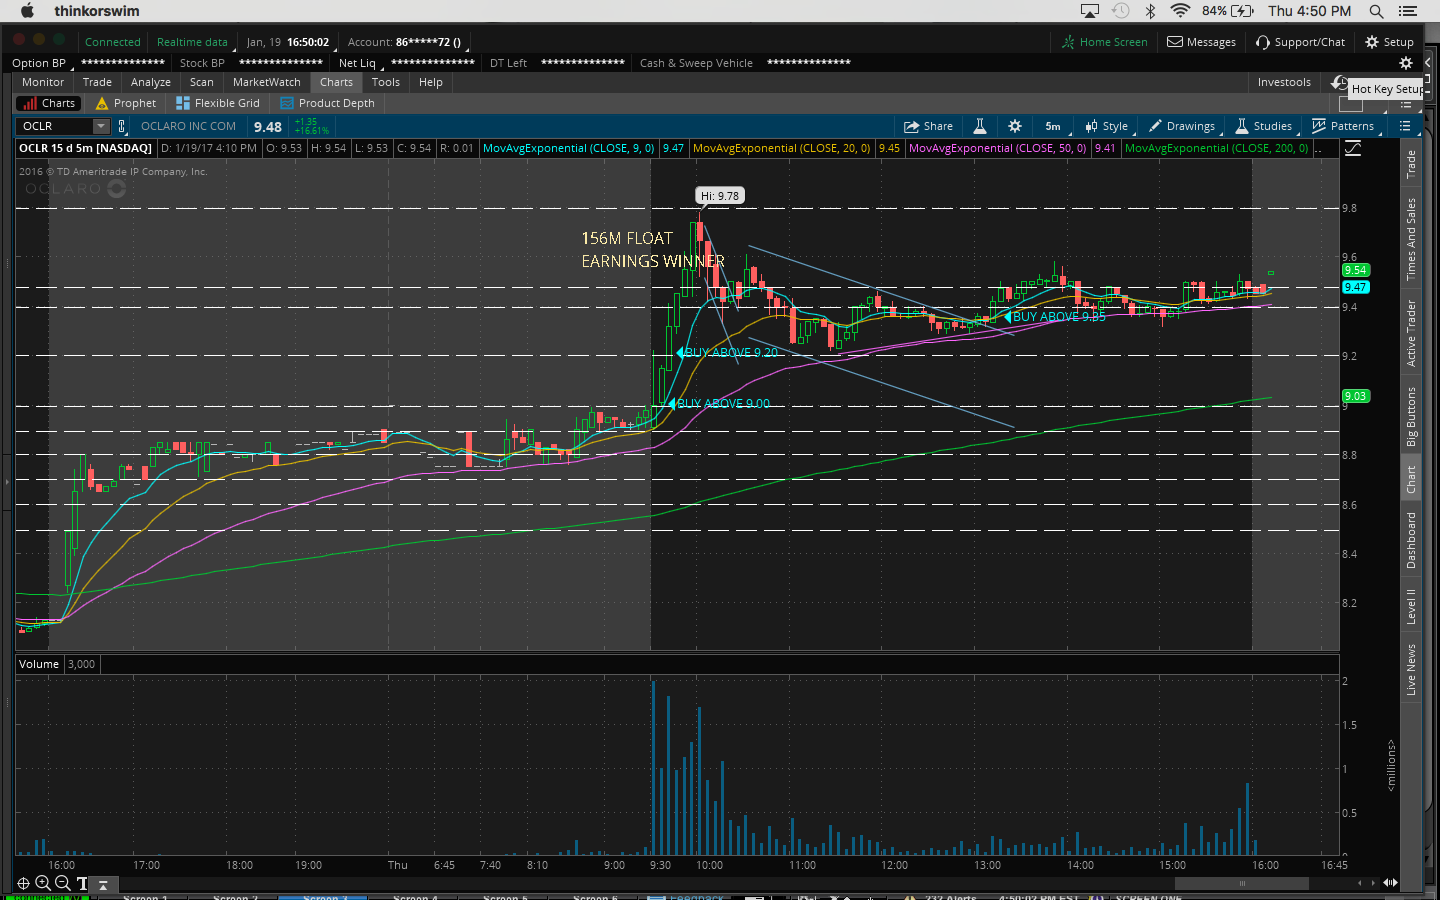1440x900 pixels.
Task: Open the Tools tab
Action: (386, 82)
